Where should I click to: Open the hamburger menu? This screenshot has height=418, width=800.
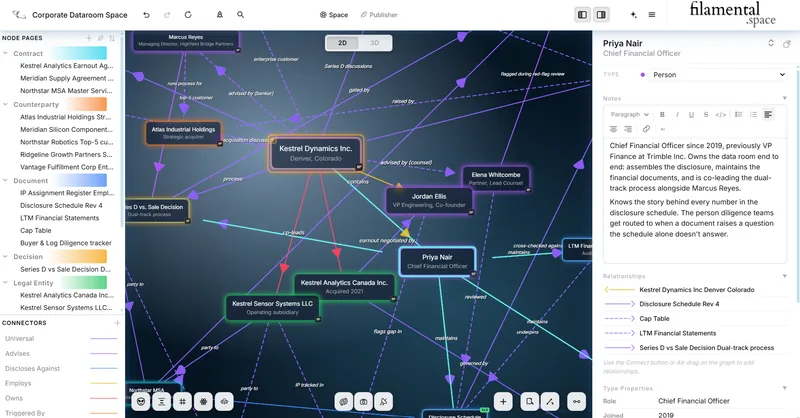click(x=652, y=15)
